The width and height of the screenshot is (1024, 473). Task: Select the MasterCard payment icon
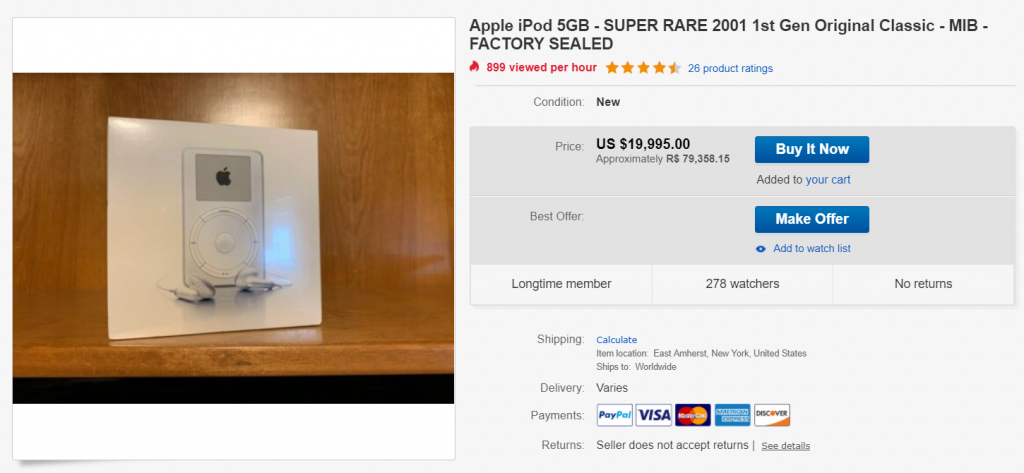point(693,415)
